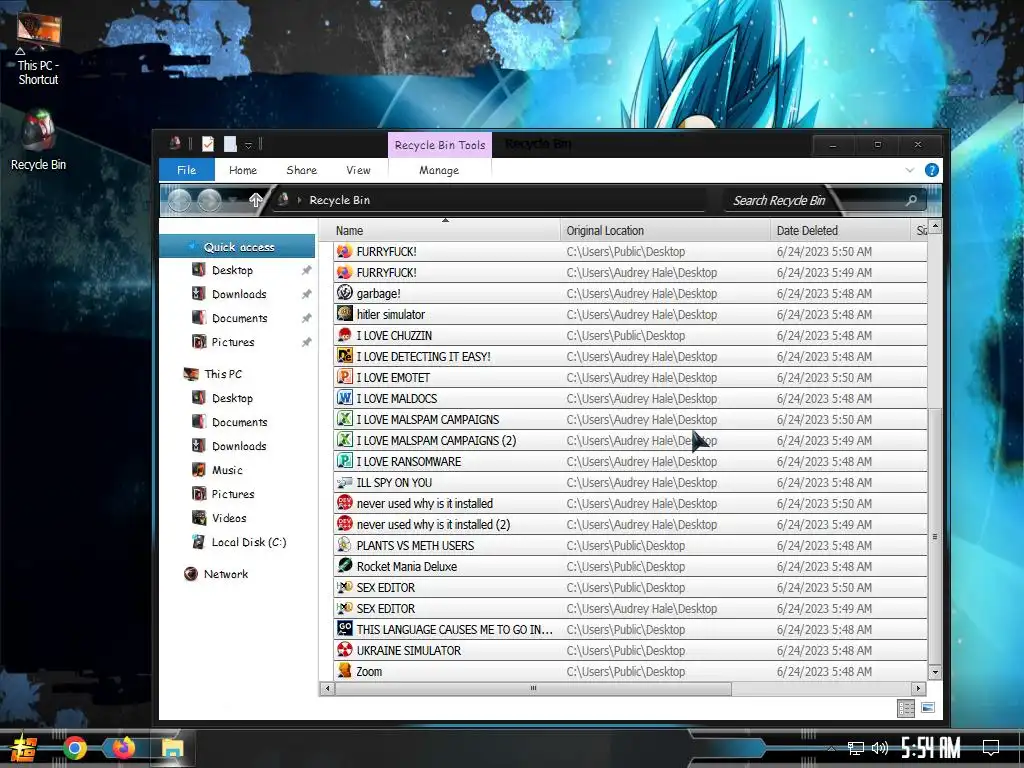Open the Home ribbon tab
Screen dimensions: 1024x768
coord(243,170)
